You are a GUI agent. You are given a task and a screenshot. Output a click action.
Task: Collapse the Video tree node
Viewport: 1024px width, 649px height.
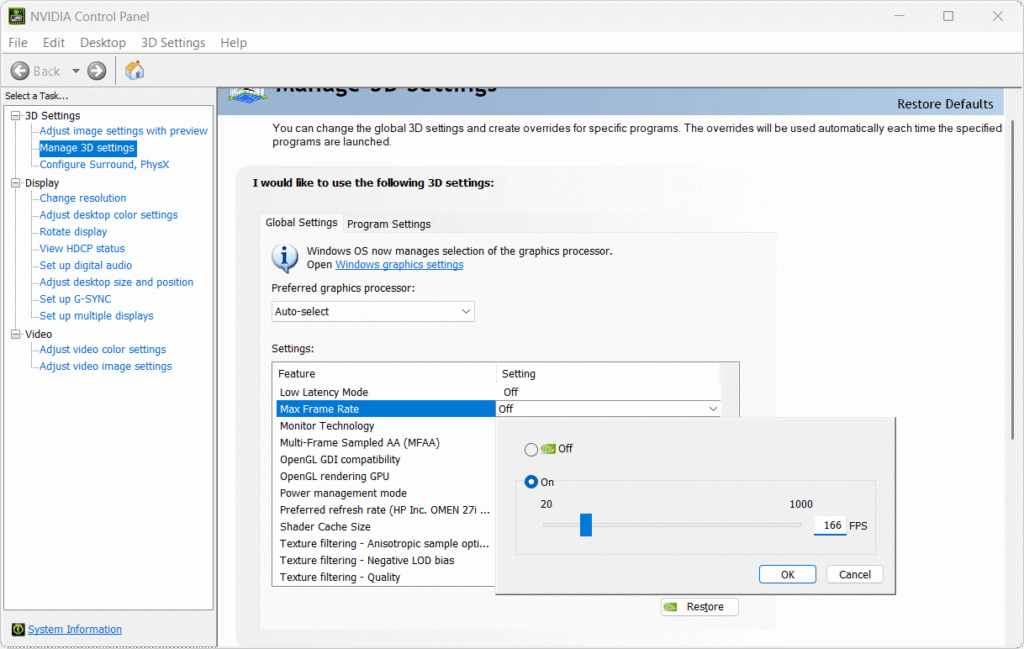click(16, 334)
